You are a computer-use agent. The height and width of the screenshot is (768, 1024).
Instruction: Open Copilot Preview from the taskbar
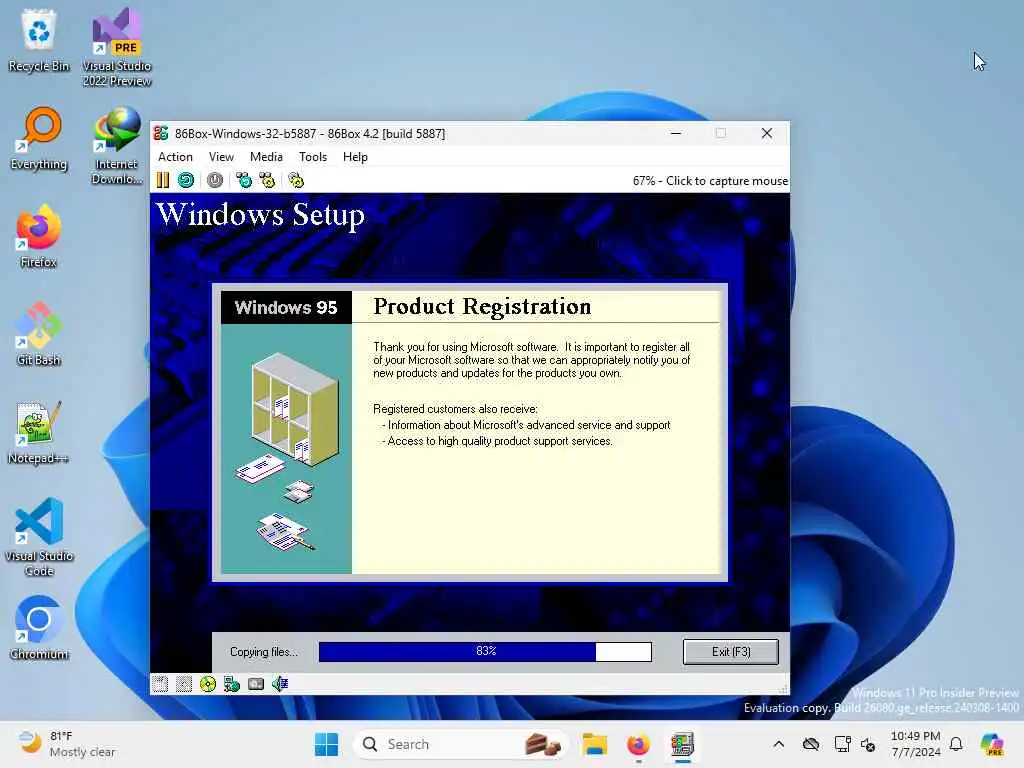(992, 744)
